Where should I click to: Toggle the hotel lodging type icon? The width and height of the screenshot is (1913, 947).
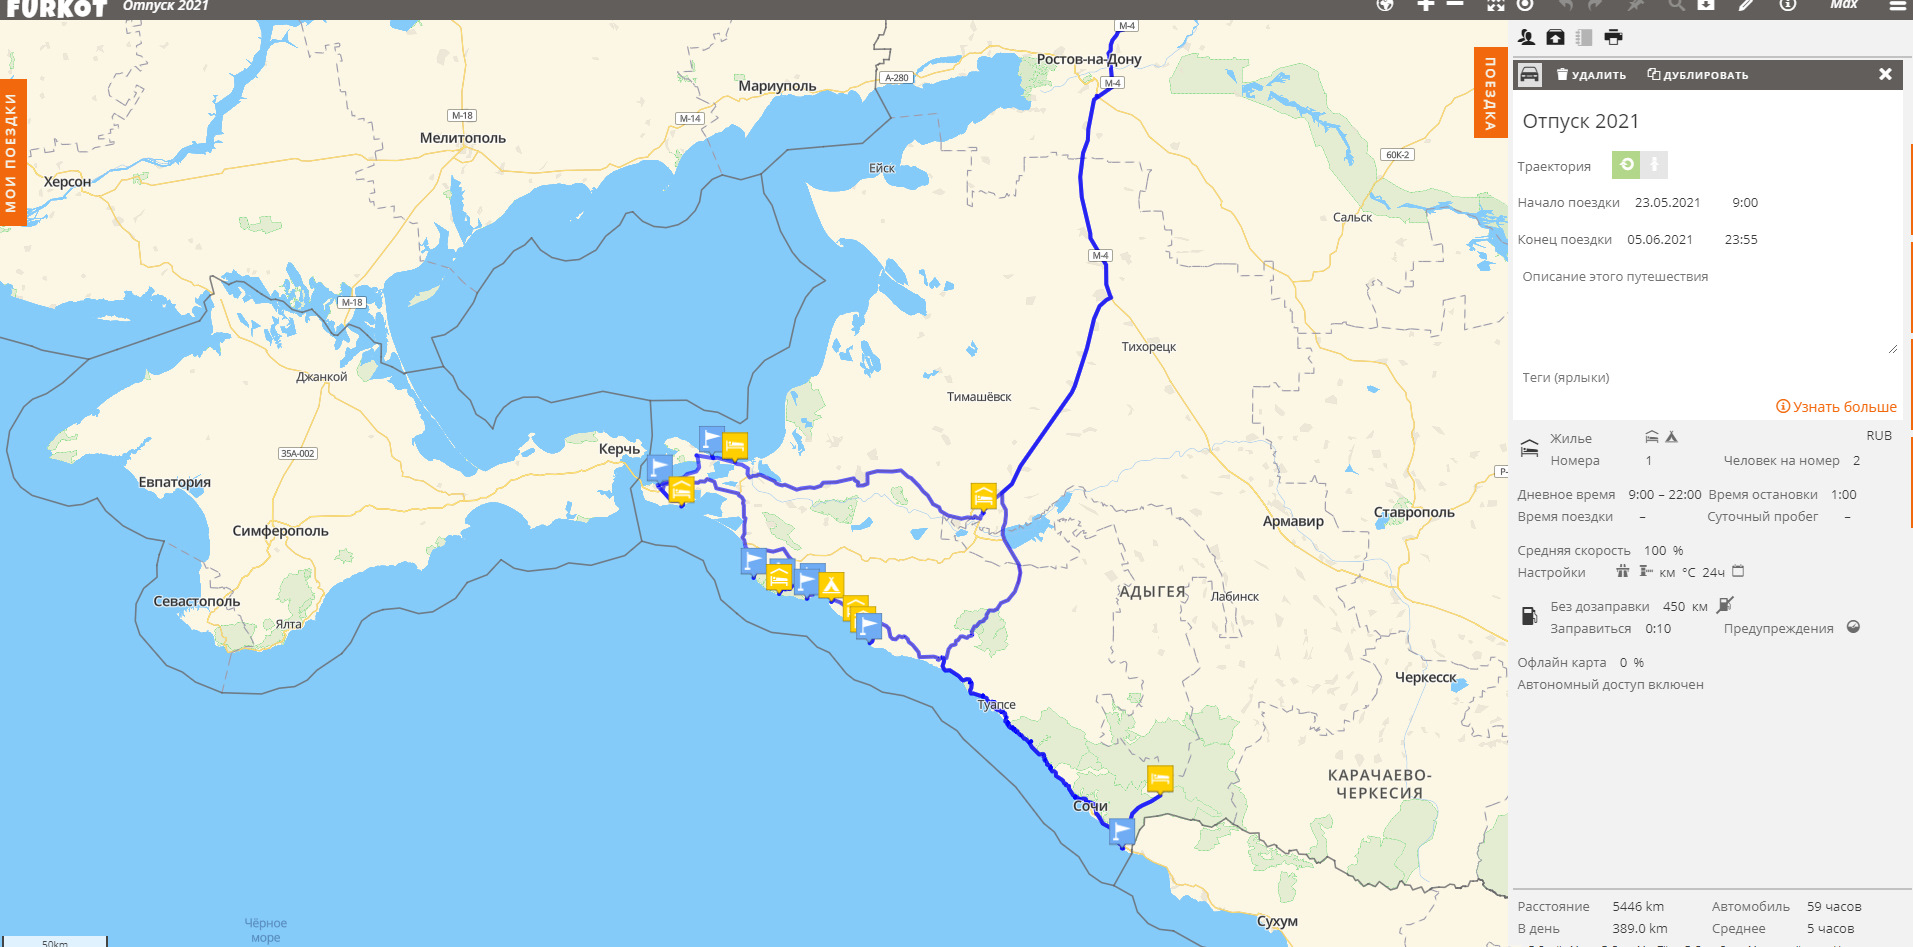click(1651, 437)
